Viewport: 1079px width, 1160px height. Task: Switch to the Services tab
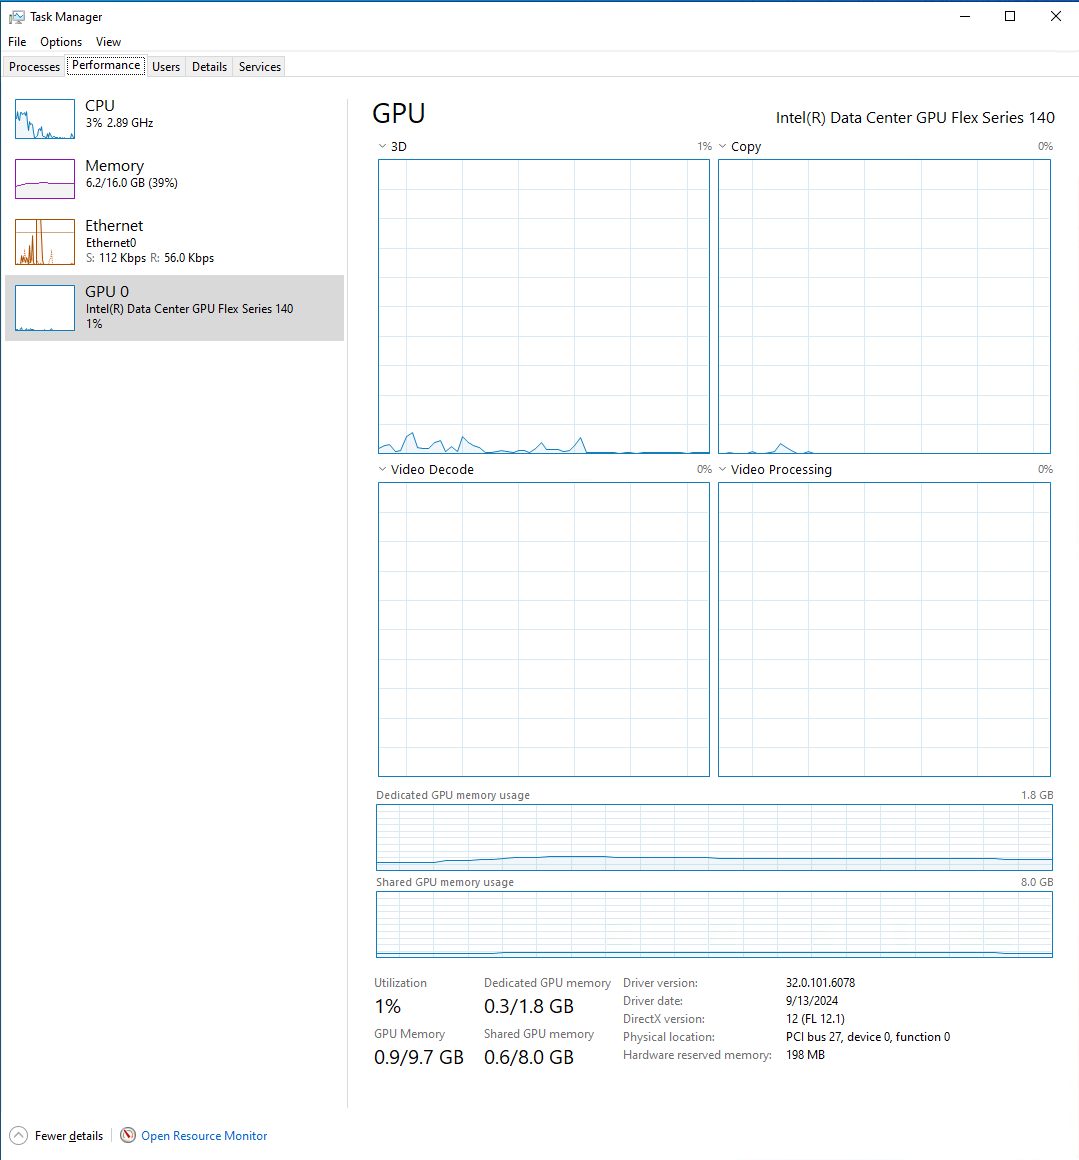point(259,67)
